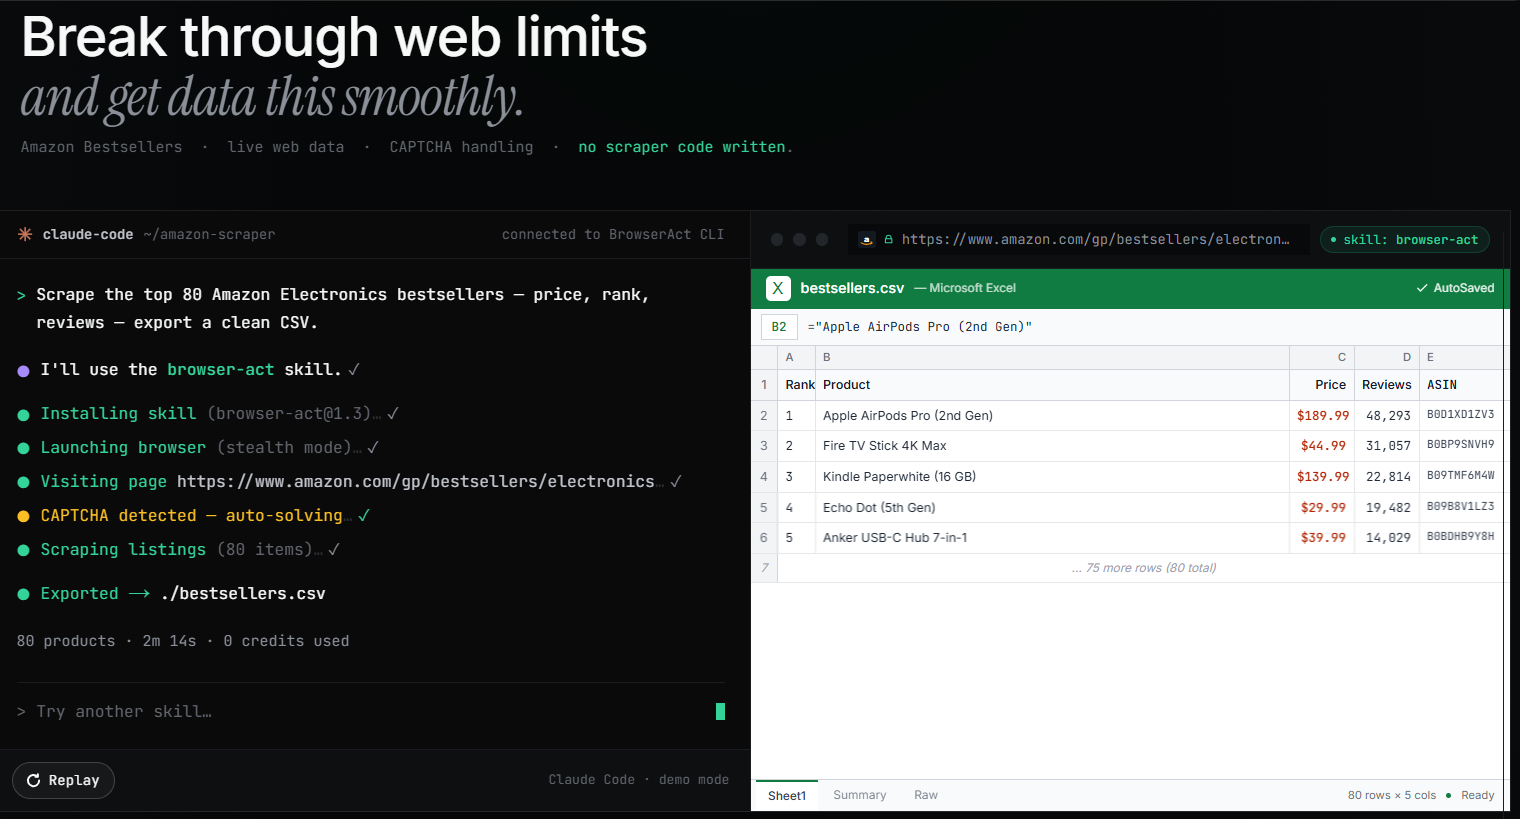The height and width of the screenshot is (819, 1520).
Task: Select the Anker USB-C Hub 7-in-1 cell
Action: tap(1053, 538)
